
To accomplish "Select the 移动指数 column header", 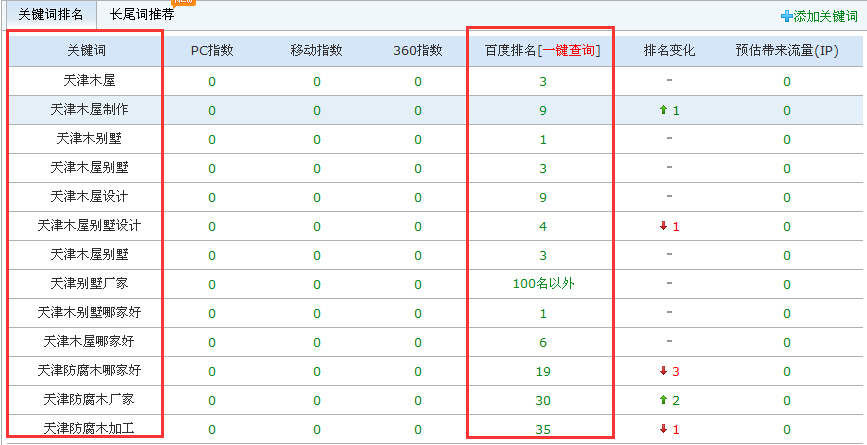I will [317, 51].
